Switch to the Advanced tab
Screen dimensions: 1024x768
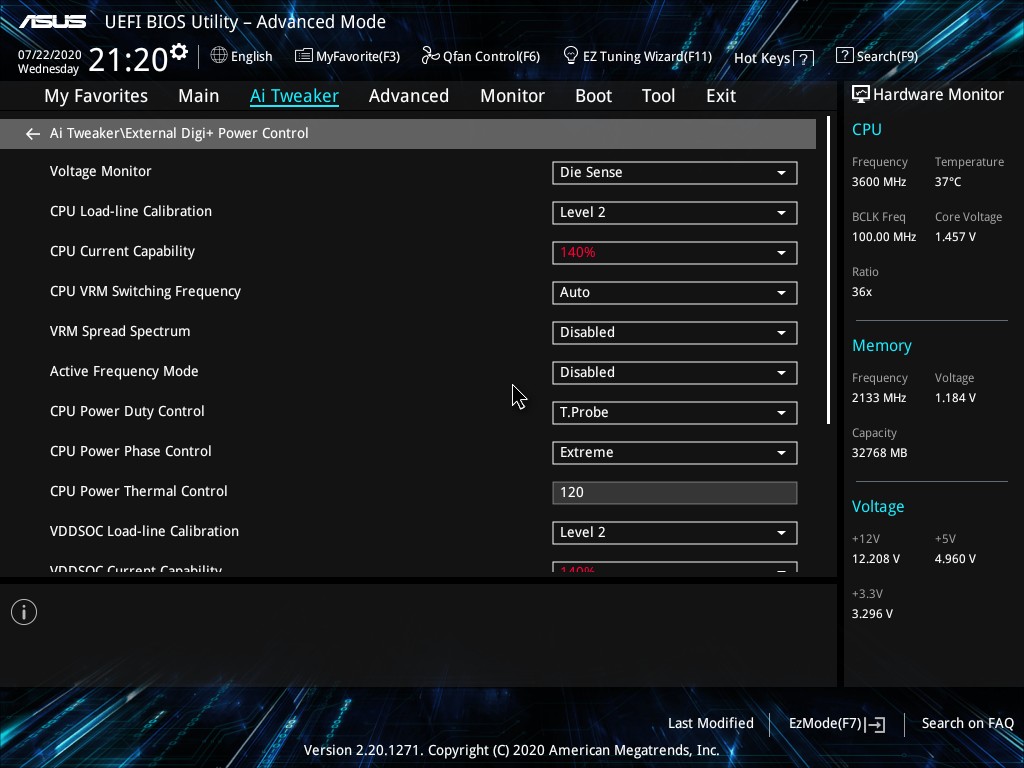408,96
